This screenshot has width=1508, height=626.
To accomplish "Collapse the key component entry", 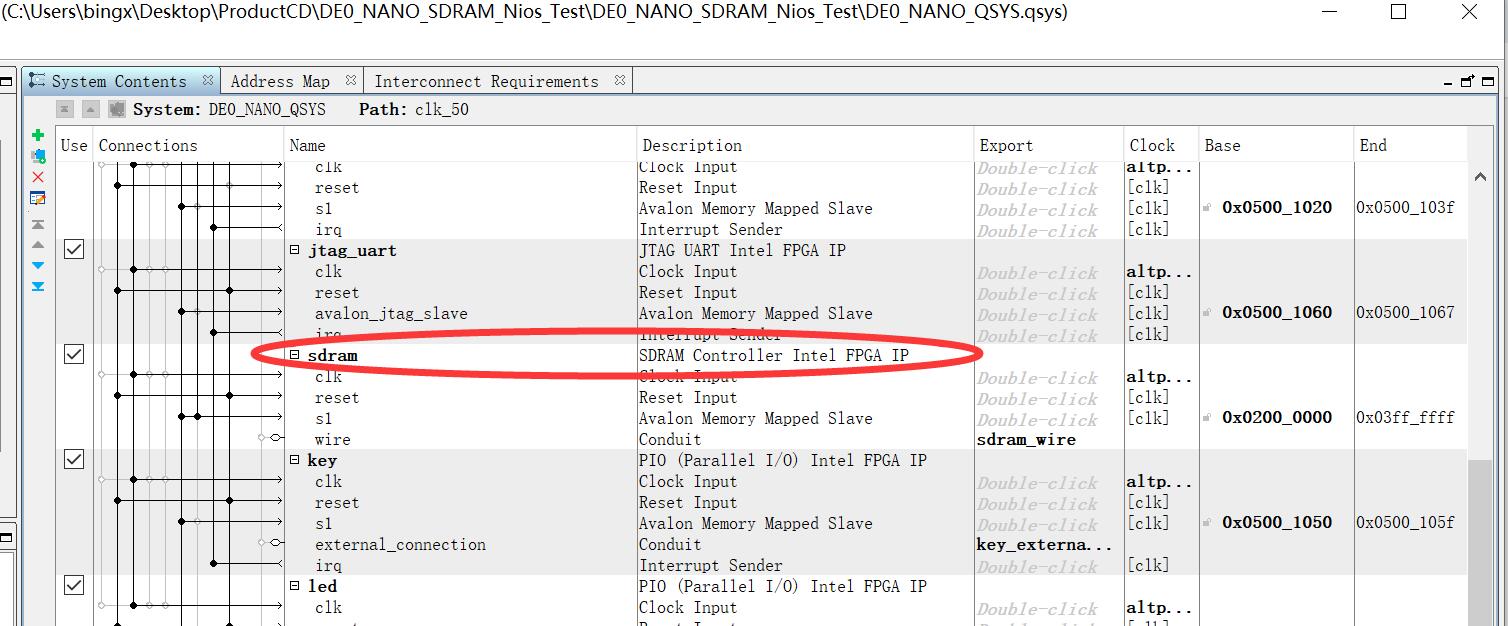I will pyautogui.click(x=293, y=459).
